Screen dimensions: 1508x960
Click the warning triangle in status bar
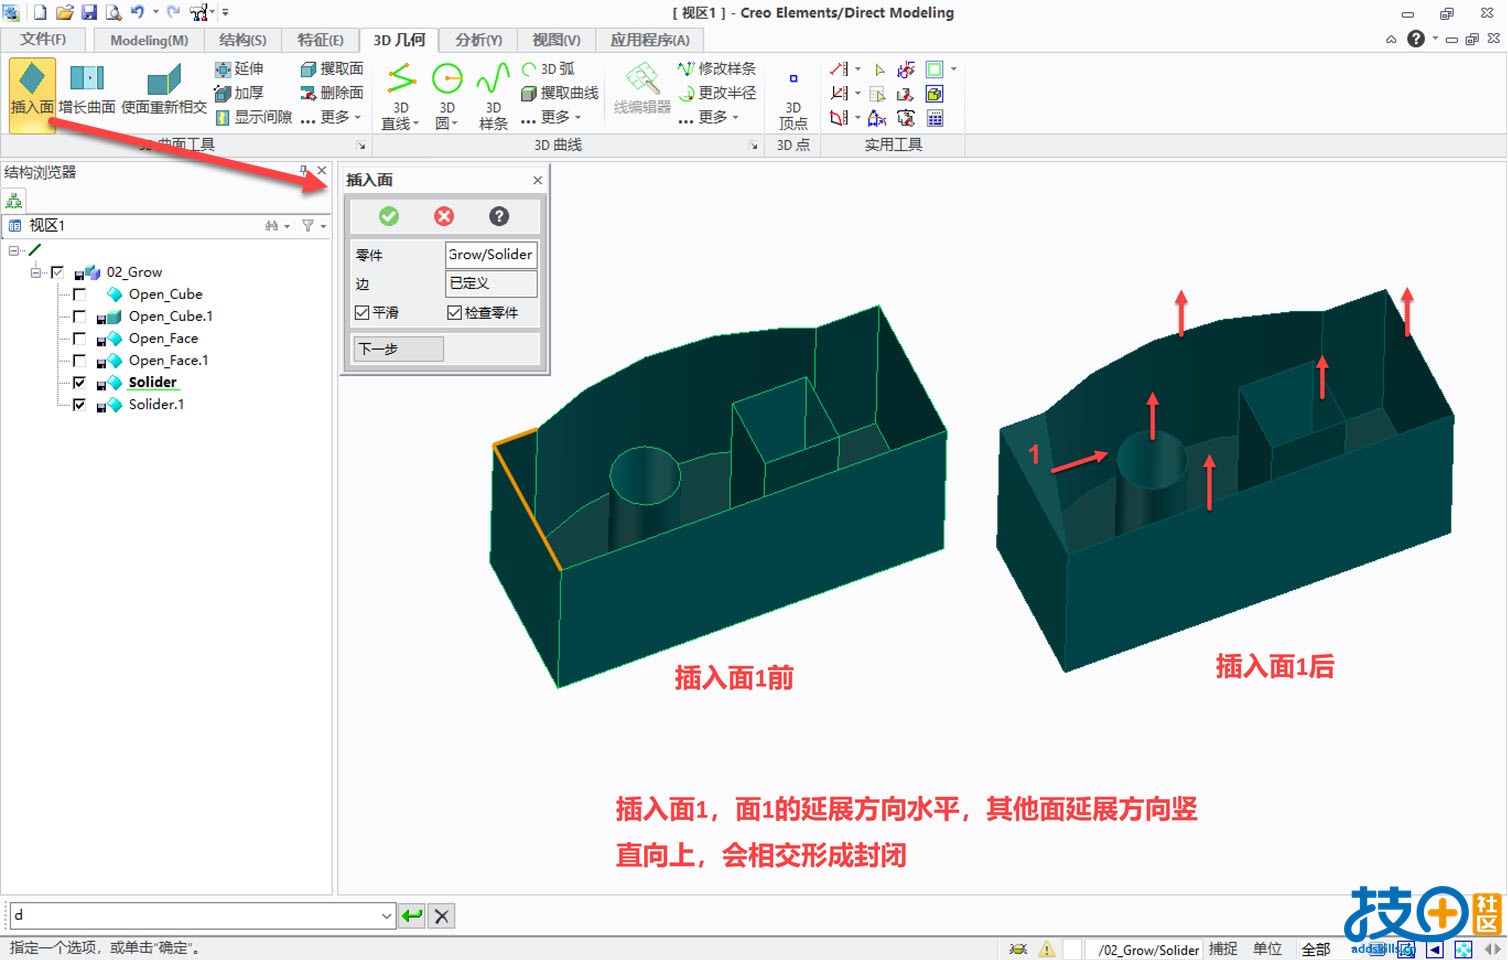[1047, 949]
